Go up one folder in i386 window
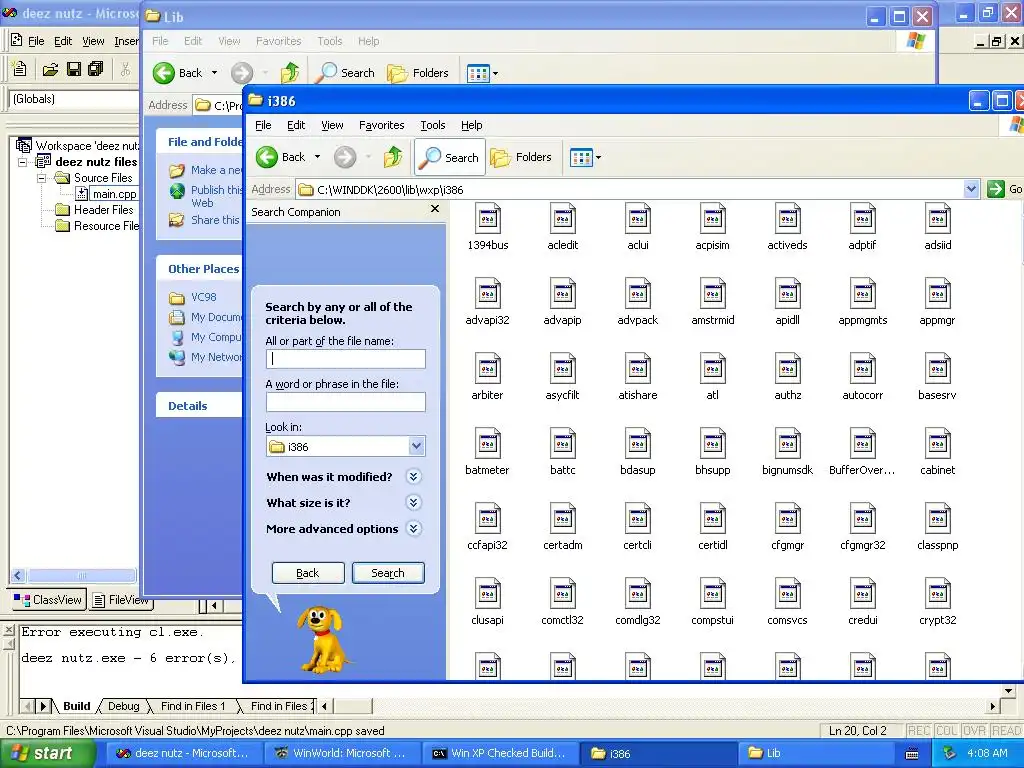The height and width of the screenshot is (768, 1024). (x=392, y=157)
